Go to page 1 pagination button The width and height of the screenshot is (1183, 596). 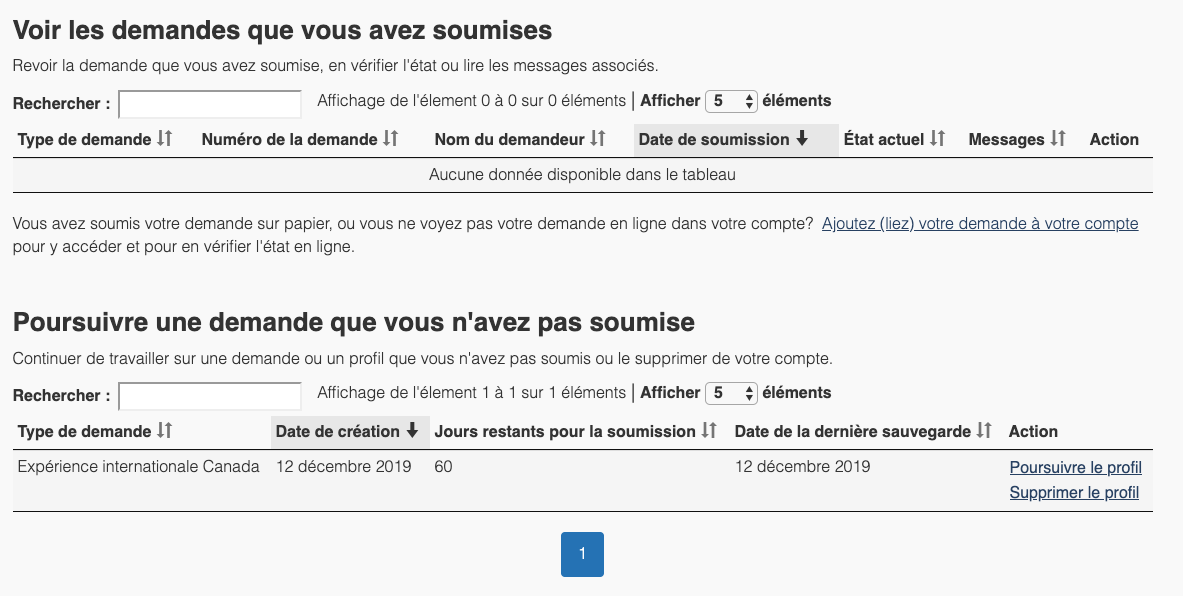coord(582,554)
